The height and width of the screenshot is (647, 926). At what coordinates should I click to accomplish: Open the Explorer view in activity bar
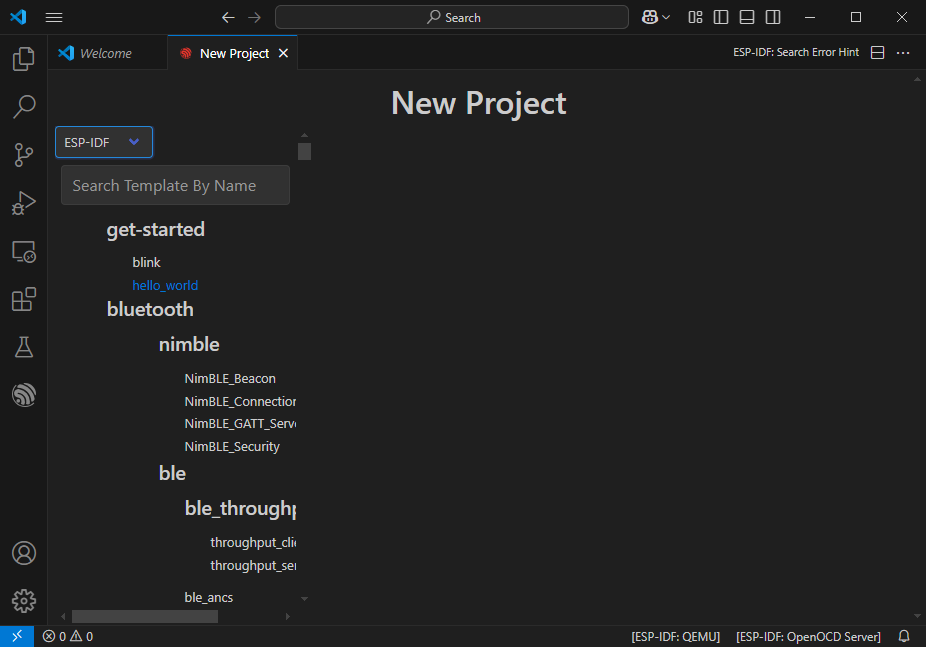pyautogui.click(x=24, y=58)
